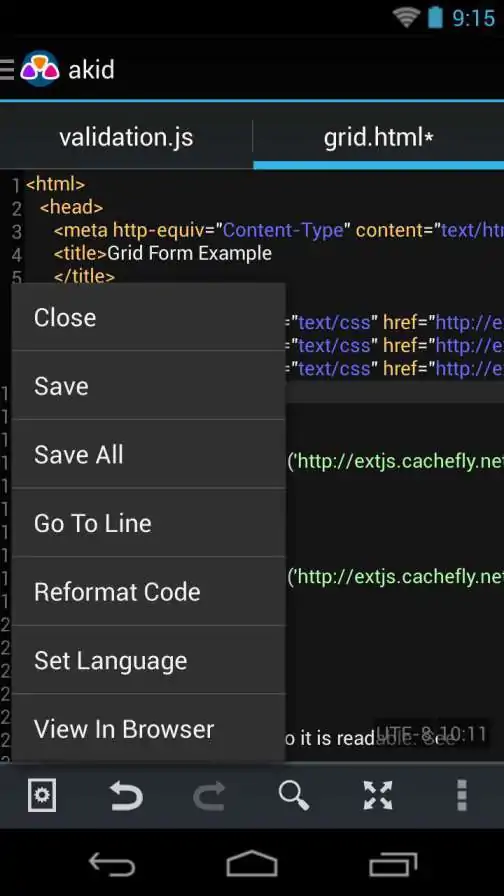Open the file settings gear icon
Viewport: 504px width, 896px height.
tap(42, 795)
